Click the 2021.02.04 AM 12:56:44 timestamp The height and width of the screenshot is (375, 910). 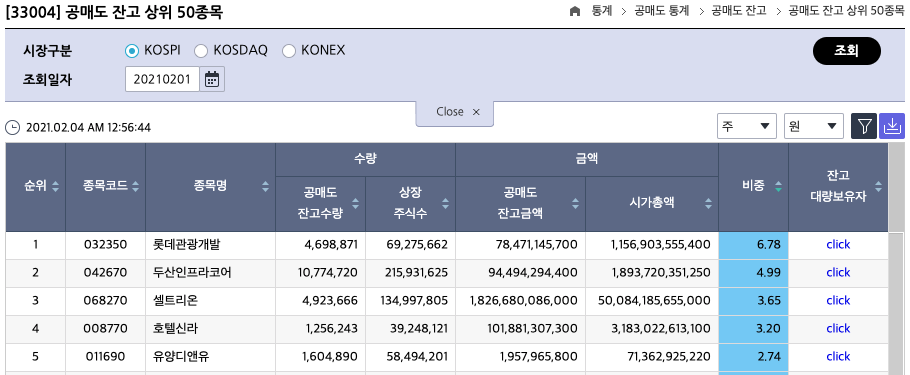[x=88, y=127]
